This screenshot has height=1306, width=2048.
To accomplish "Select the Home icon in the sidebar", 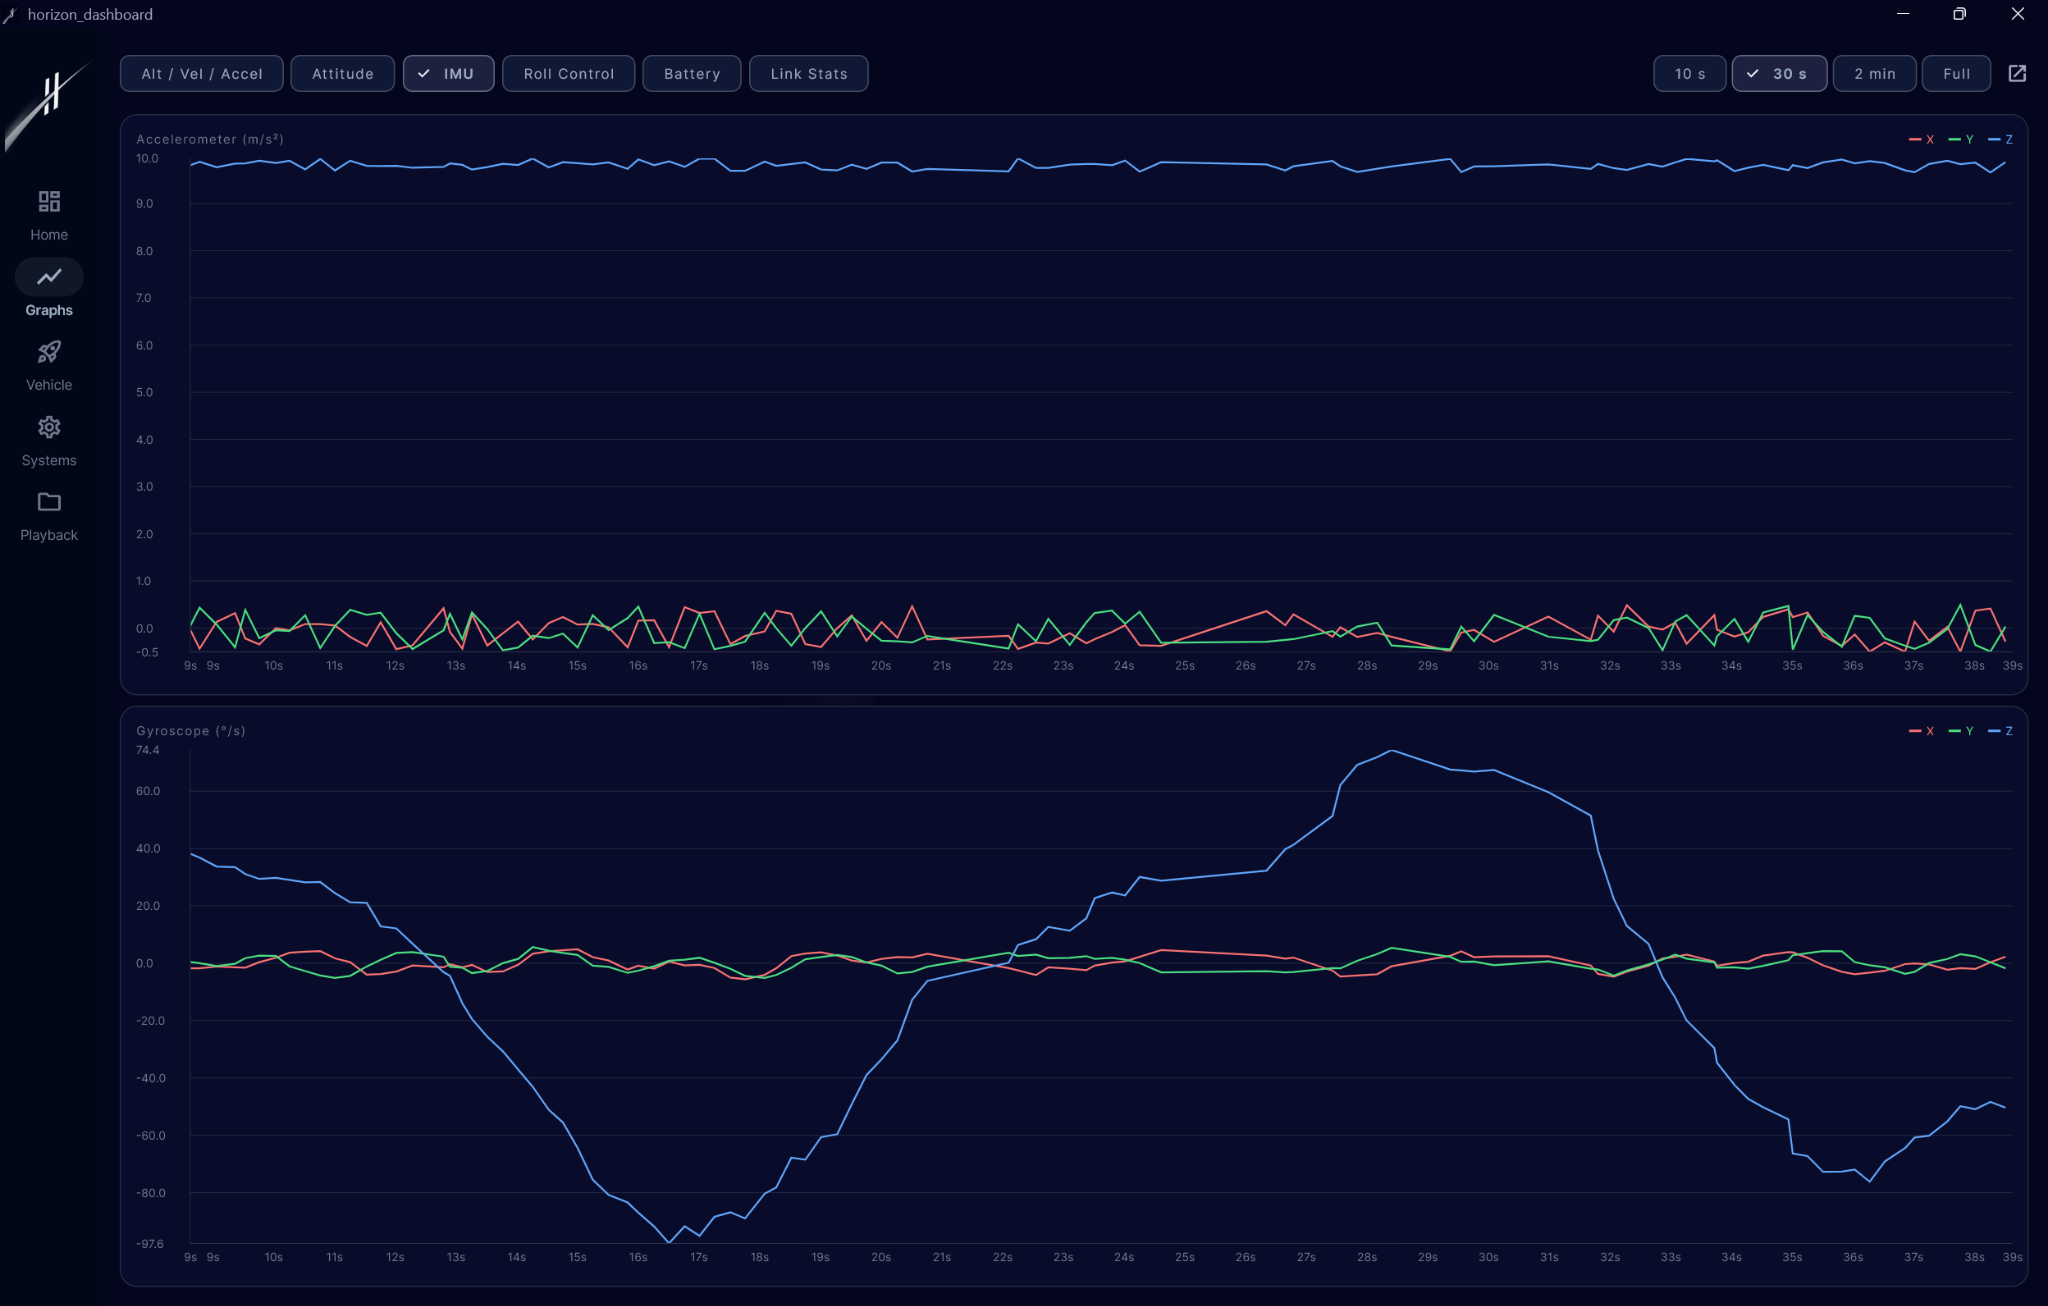I will (48, 213).
